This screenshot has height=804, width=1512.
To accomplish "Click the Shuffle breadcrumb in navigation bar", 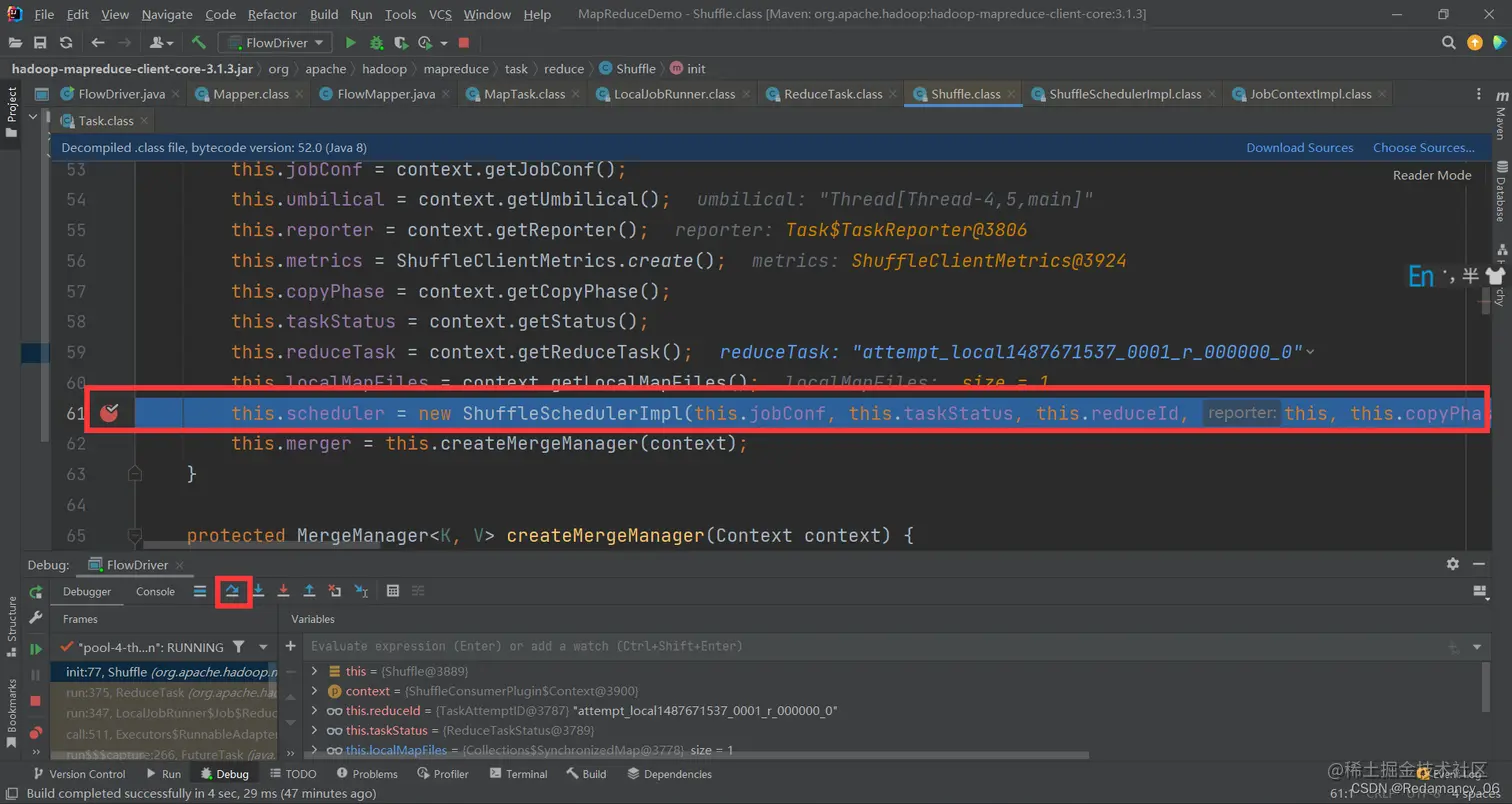I will (628, 69).
